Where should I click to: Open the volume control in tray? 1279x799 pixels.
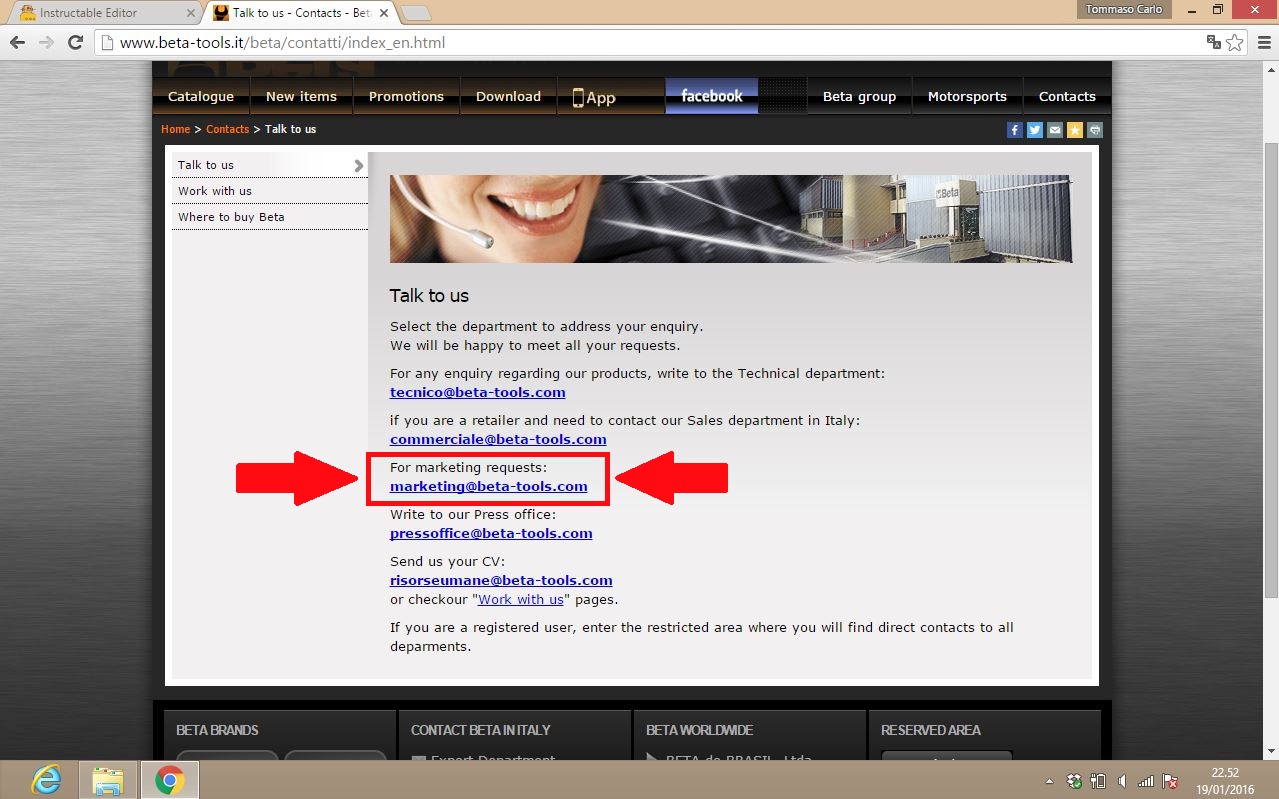coord(1122,781)
